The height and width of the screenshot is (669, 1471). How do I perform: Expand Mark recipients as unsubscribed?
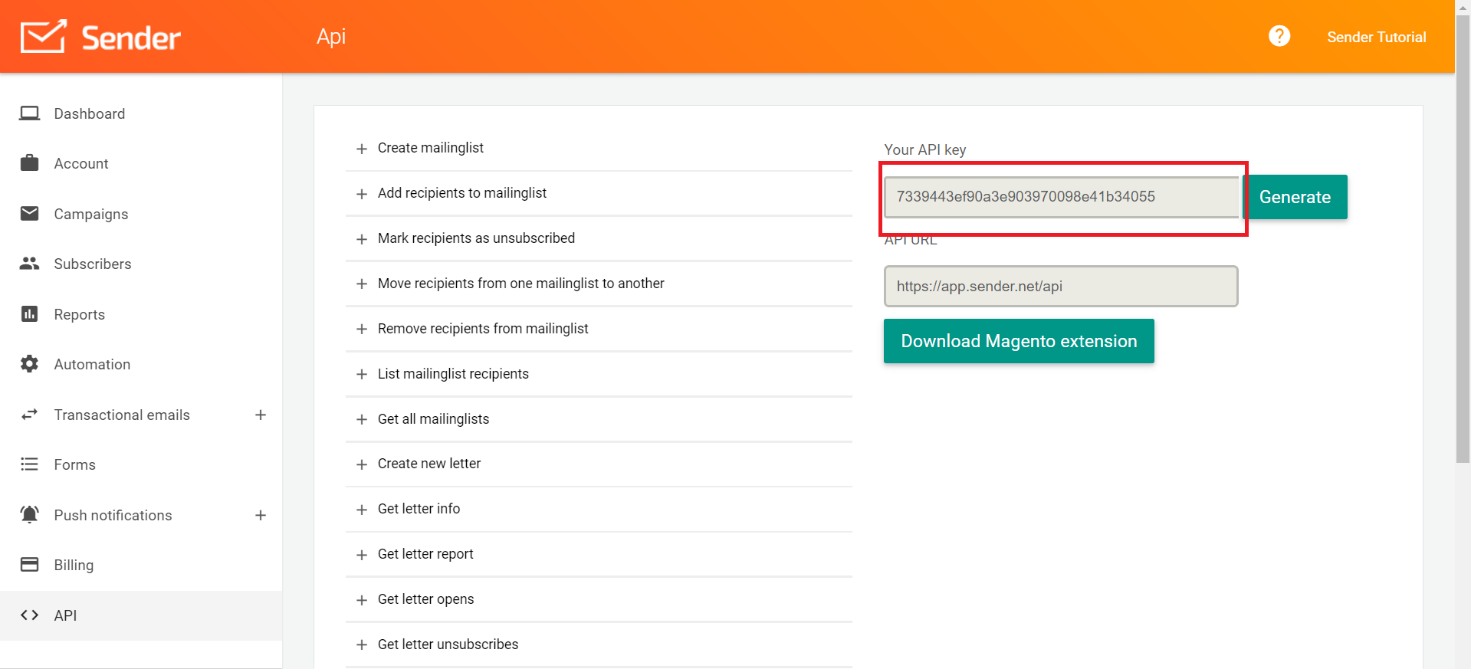(599, 238)
